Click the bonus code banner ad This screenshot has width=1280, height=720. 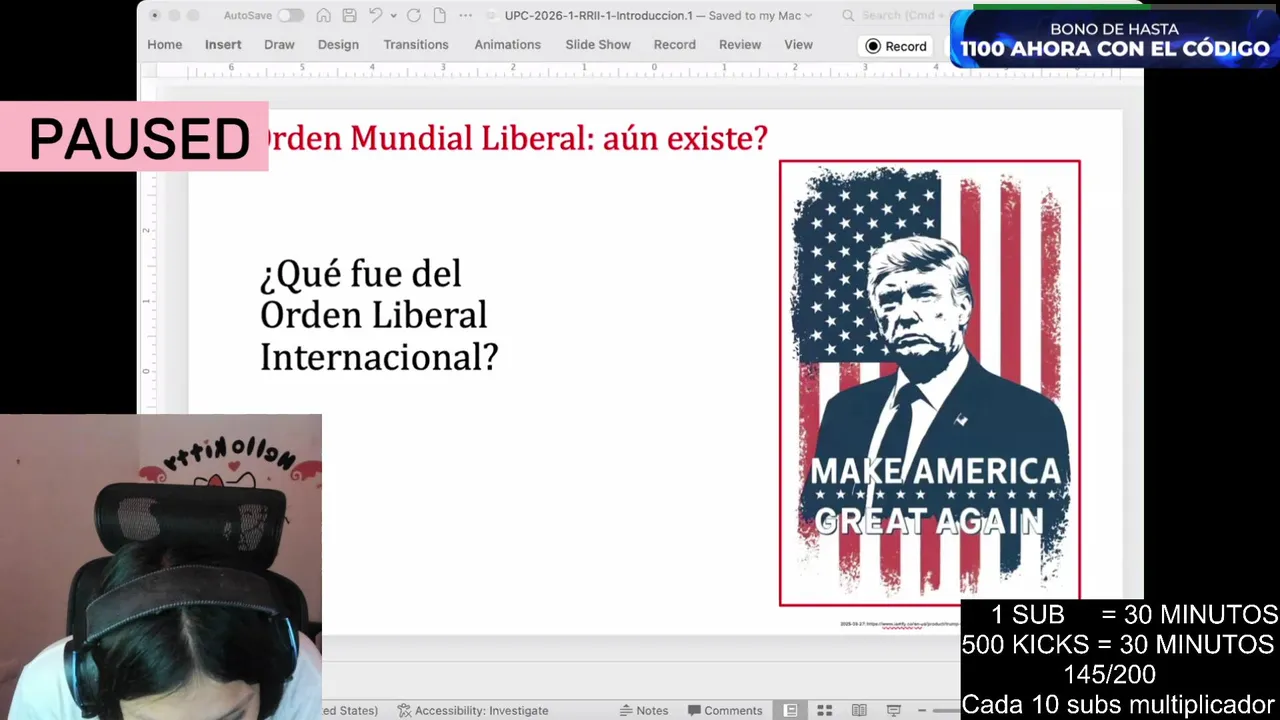(1114, 38)
